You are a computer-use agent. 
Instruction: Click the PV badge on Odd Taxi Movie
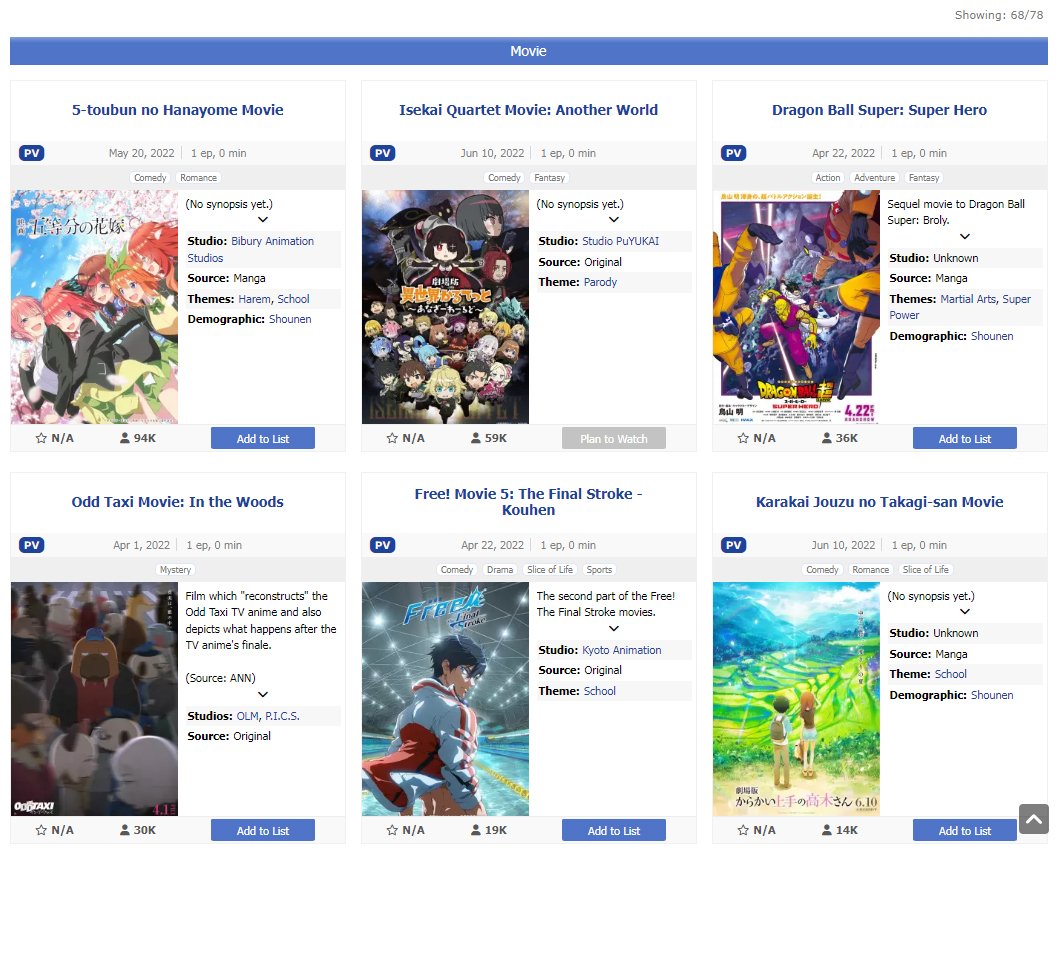pyautogui.click(x=32, y=545)
